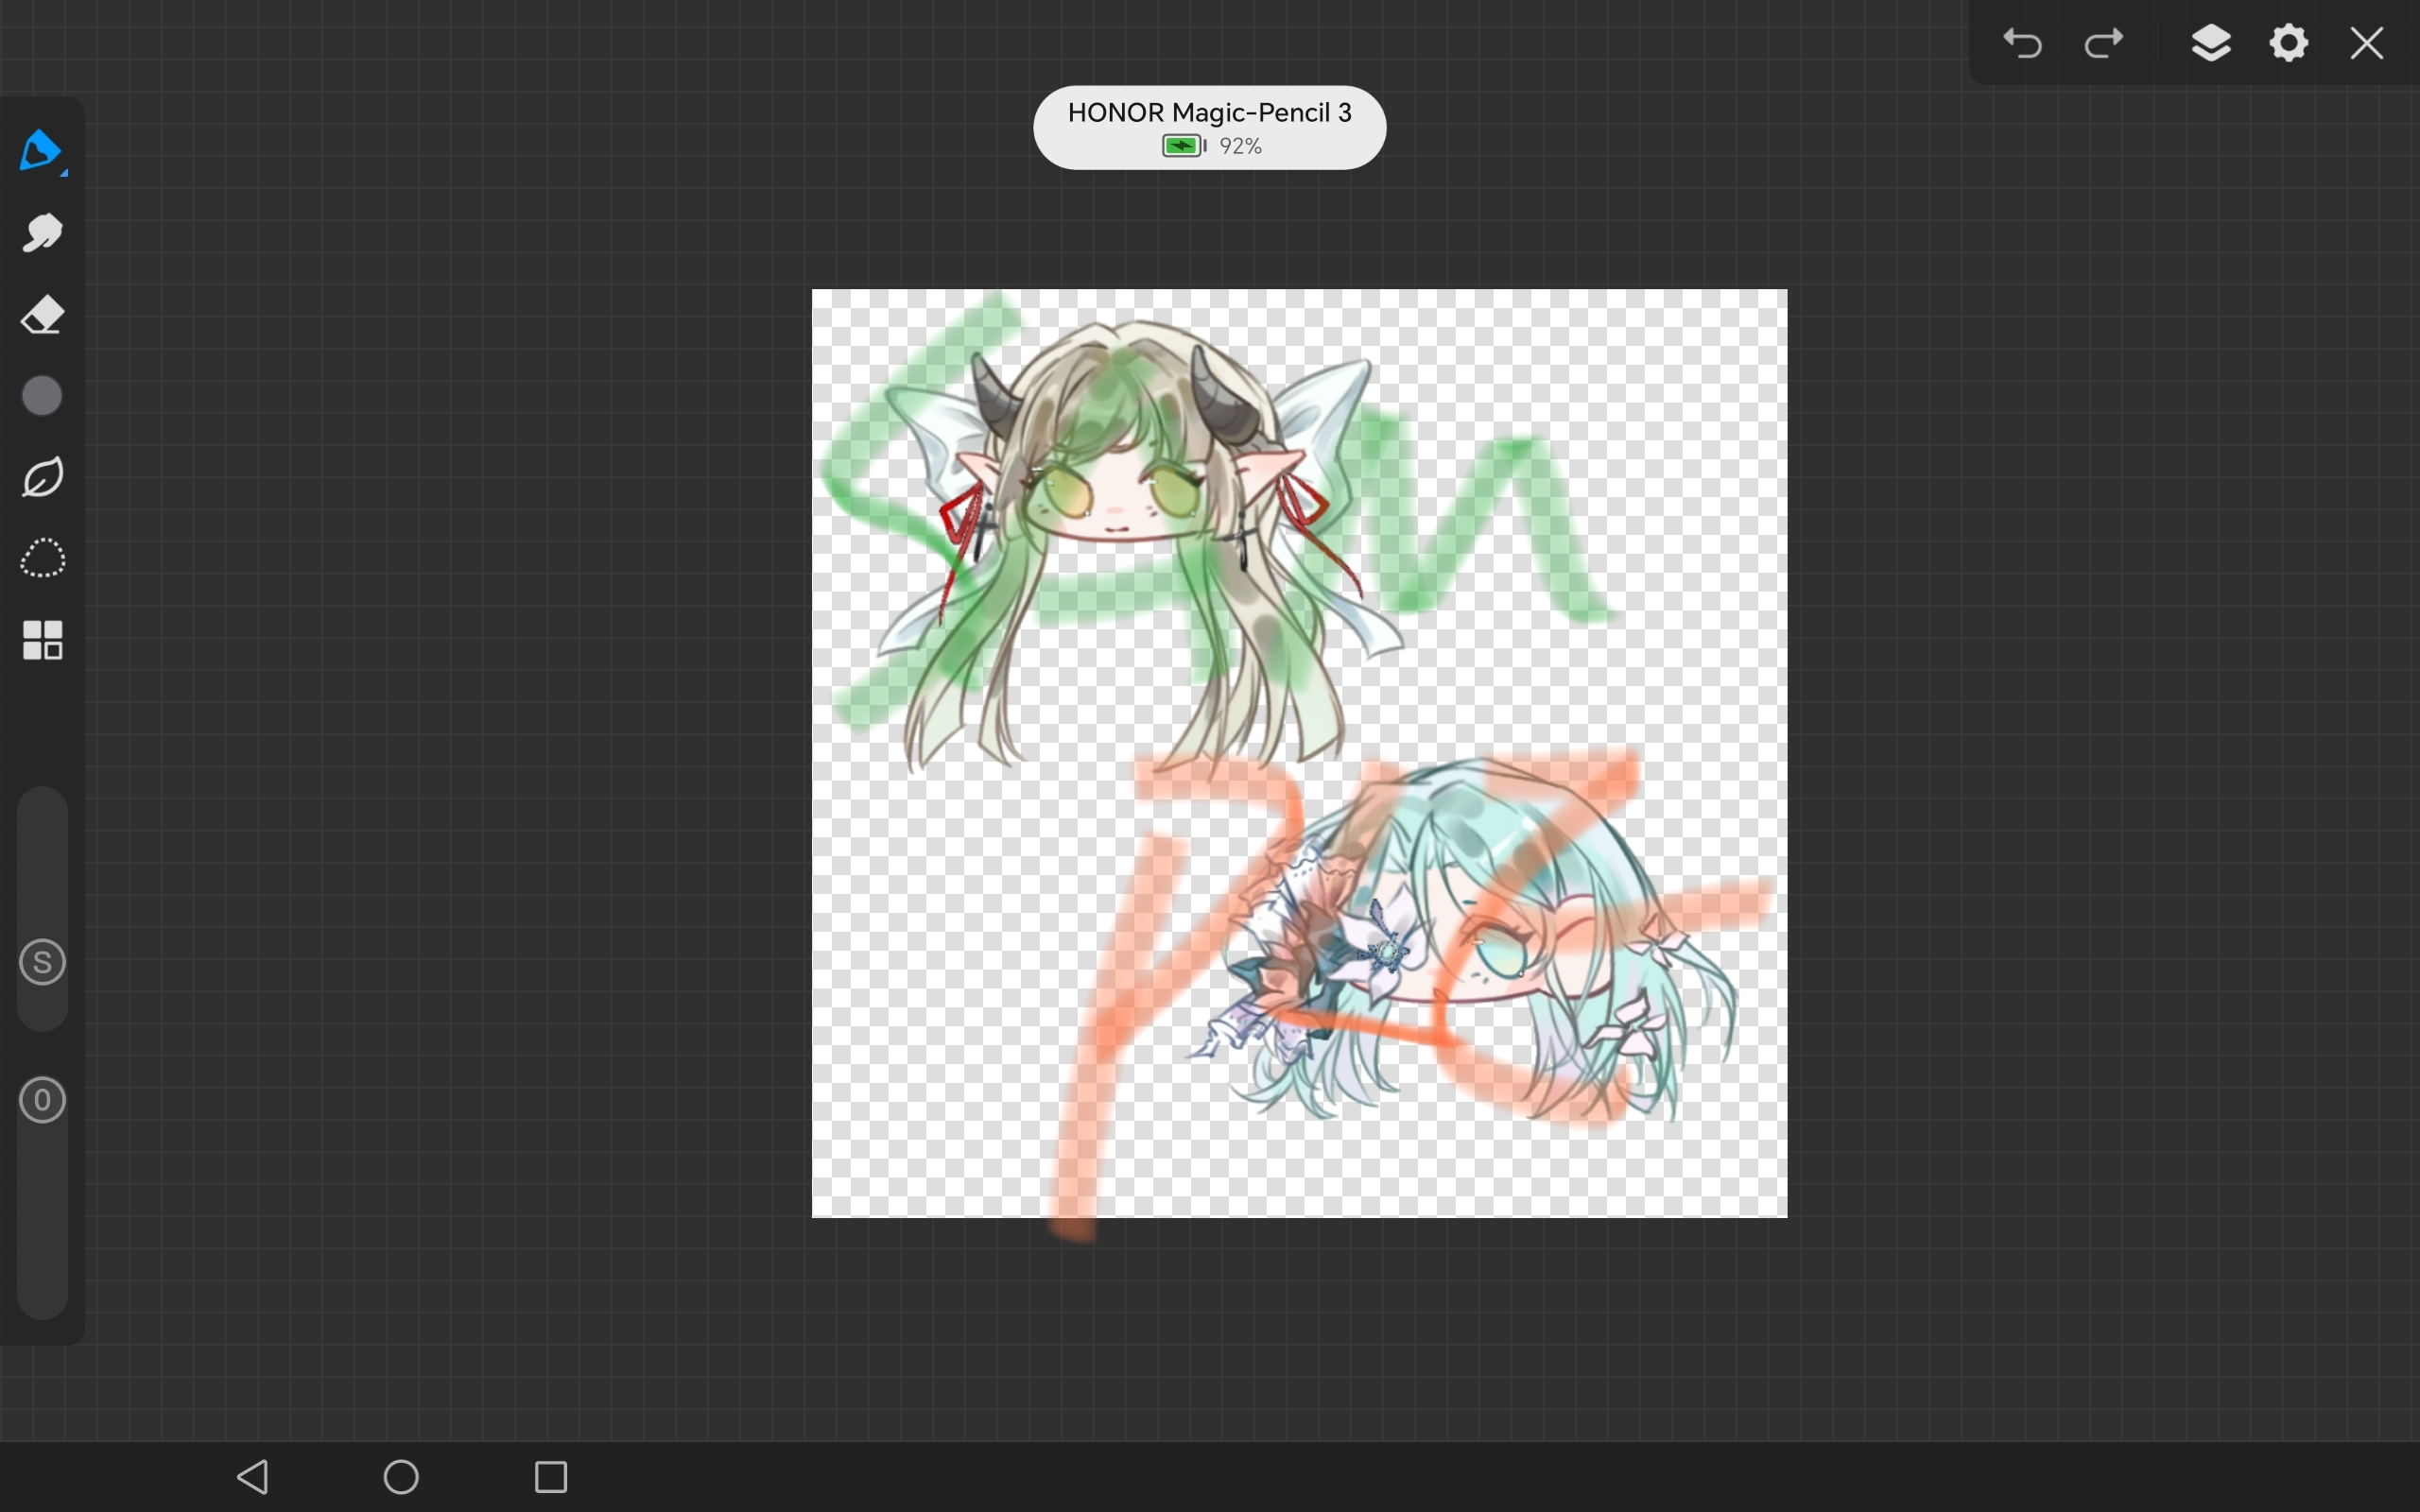Close the canvas with the X
Viewport: 2420px width, 1512px height.
(x=2367, y=43)
